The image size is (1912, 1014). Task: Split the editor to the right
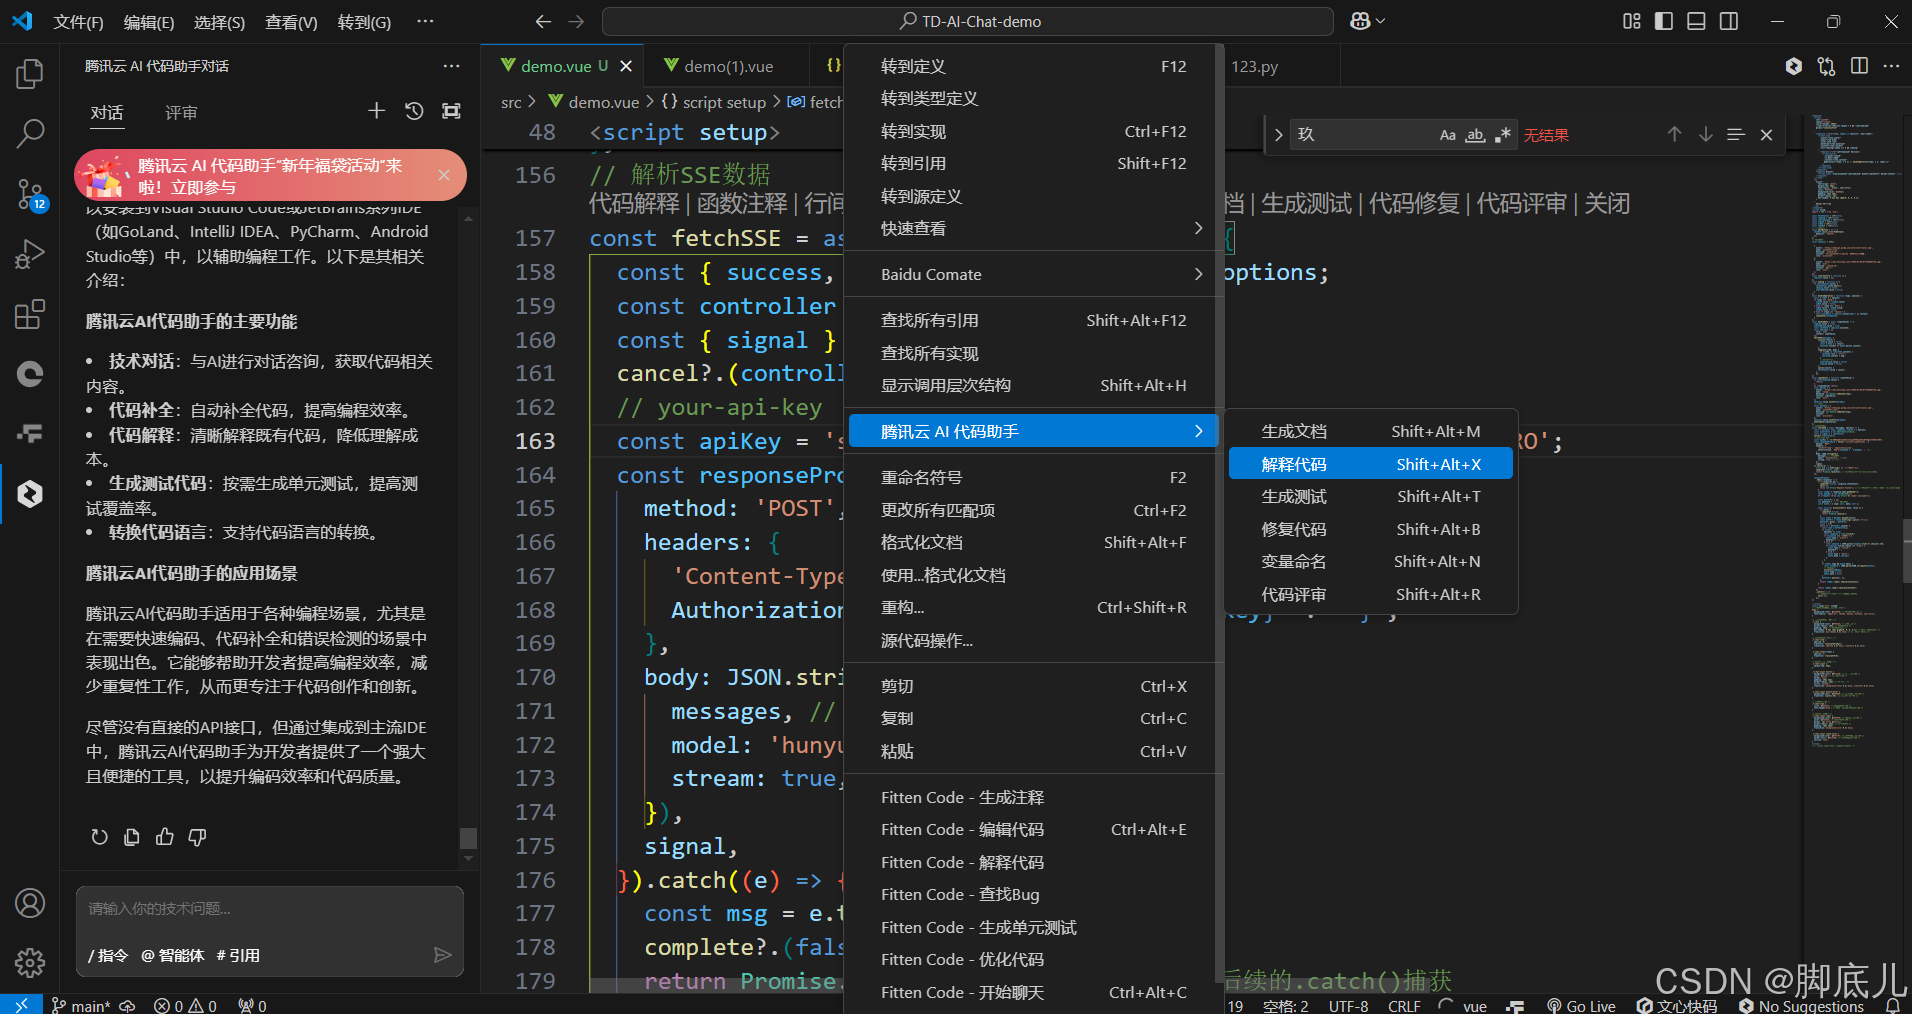(x=1859, y=66)
